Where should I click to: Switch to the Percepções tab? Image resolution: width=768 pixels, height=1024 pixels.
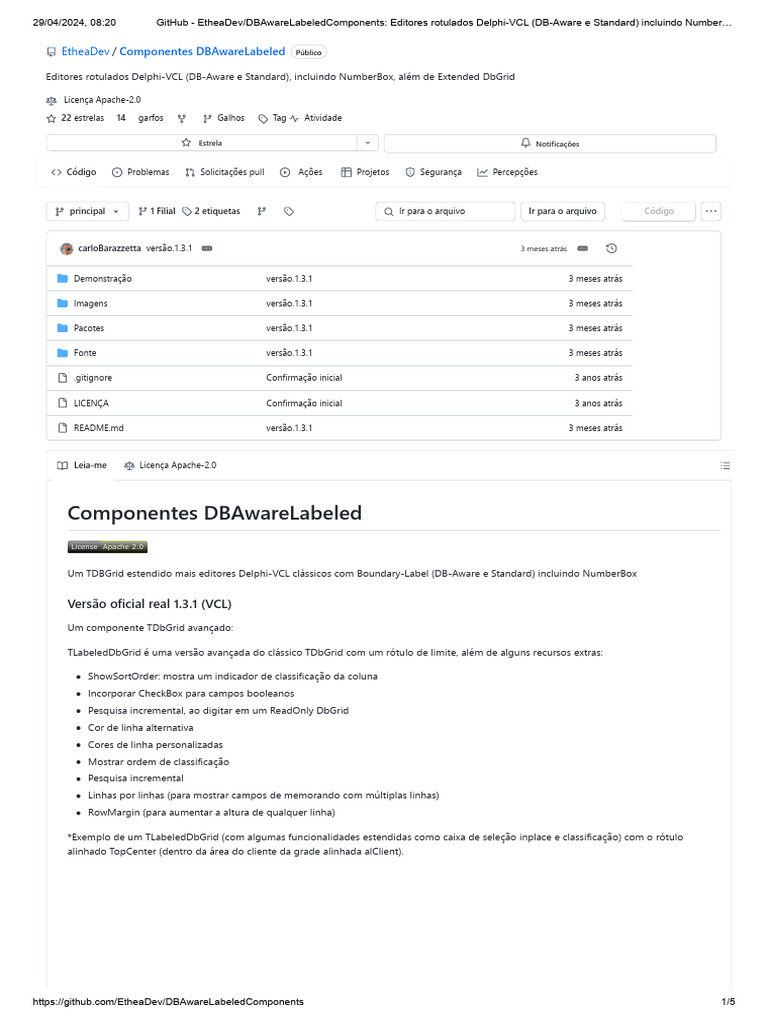coord(507,172)
